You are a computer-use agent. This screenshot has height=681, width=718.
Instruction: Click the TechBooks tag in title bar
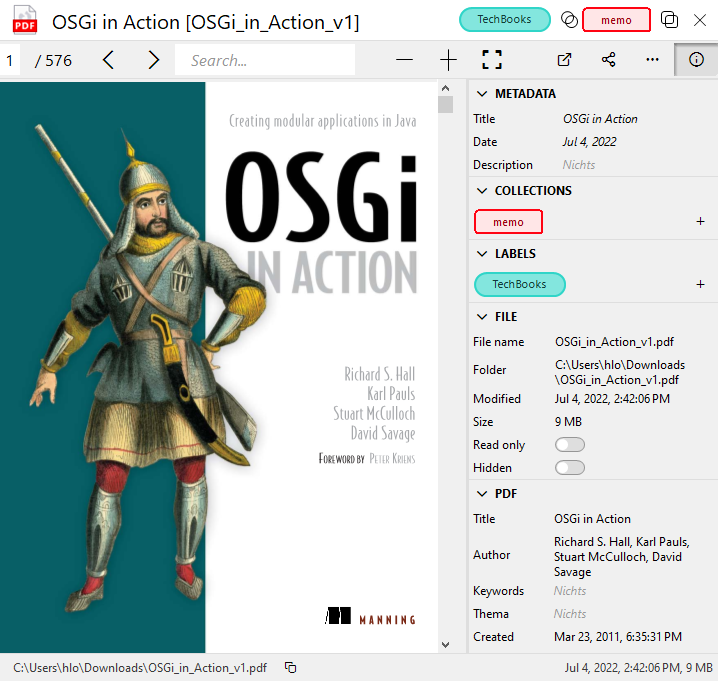[x=505, y=20]
